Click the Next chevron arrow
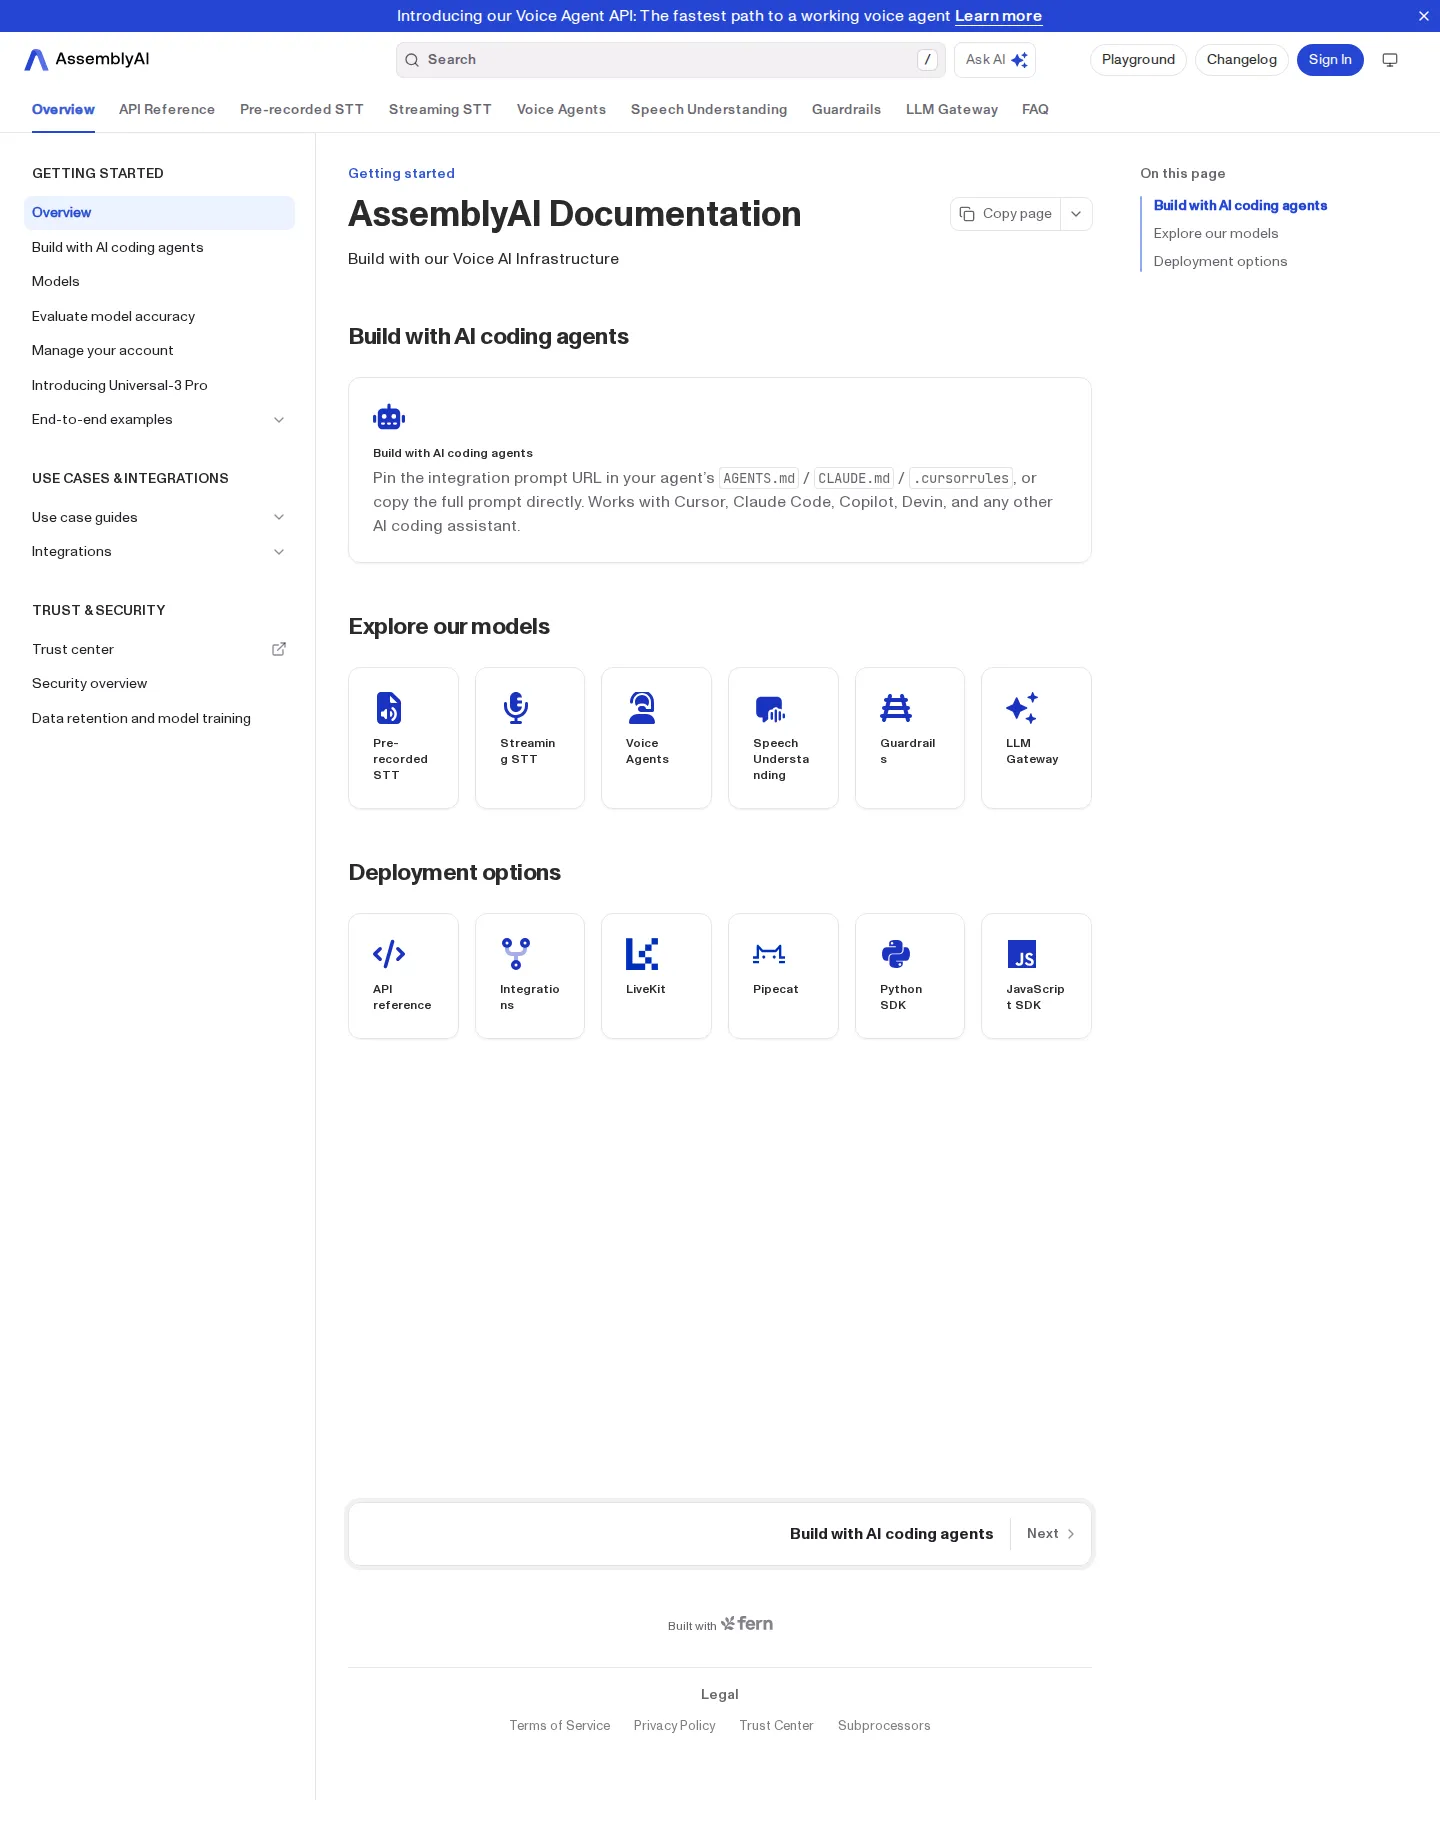 [1071, 1534]
